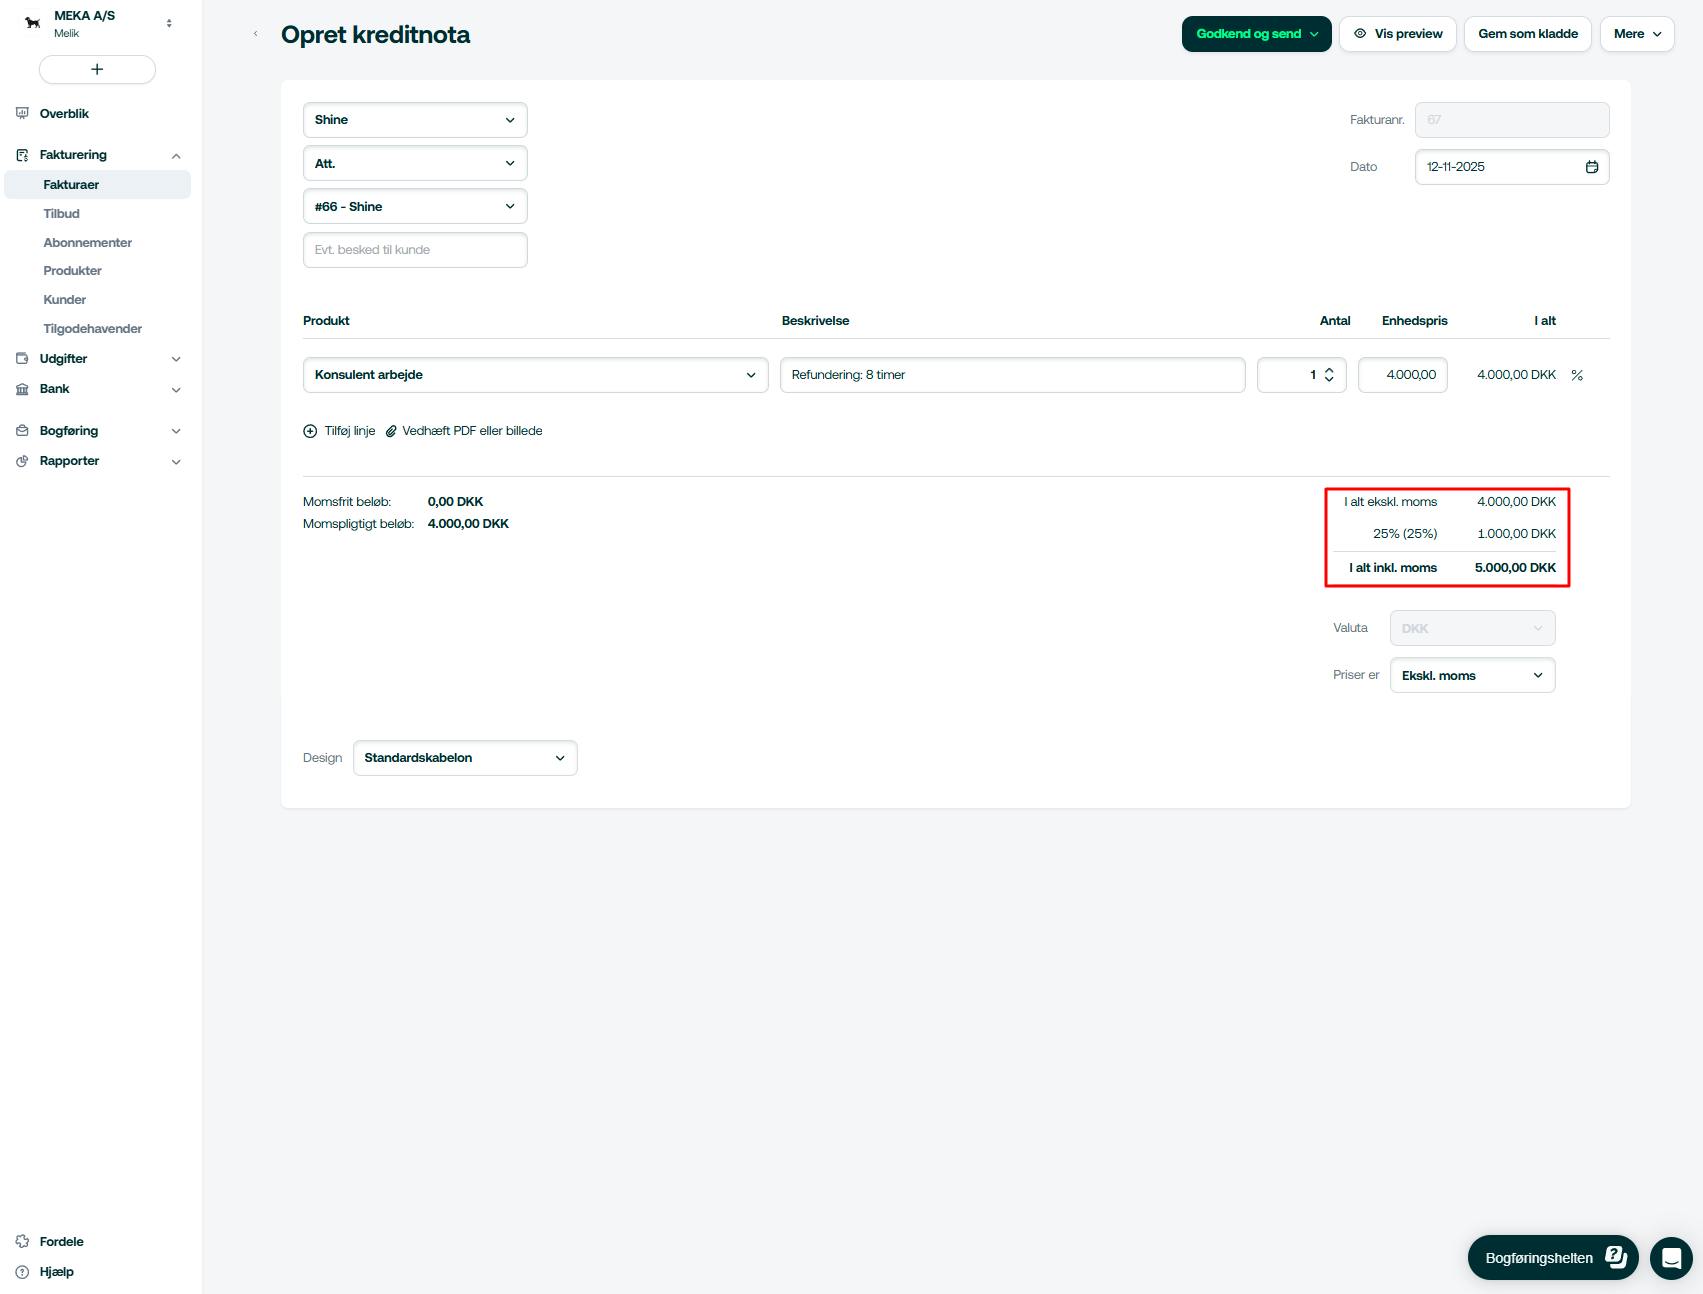Click the Vis preview button
This screenshot has height=1294, width=1703.
[1398, 34]
